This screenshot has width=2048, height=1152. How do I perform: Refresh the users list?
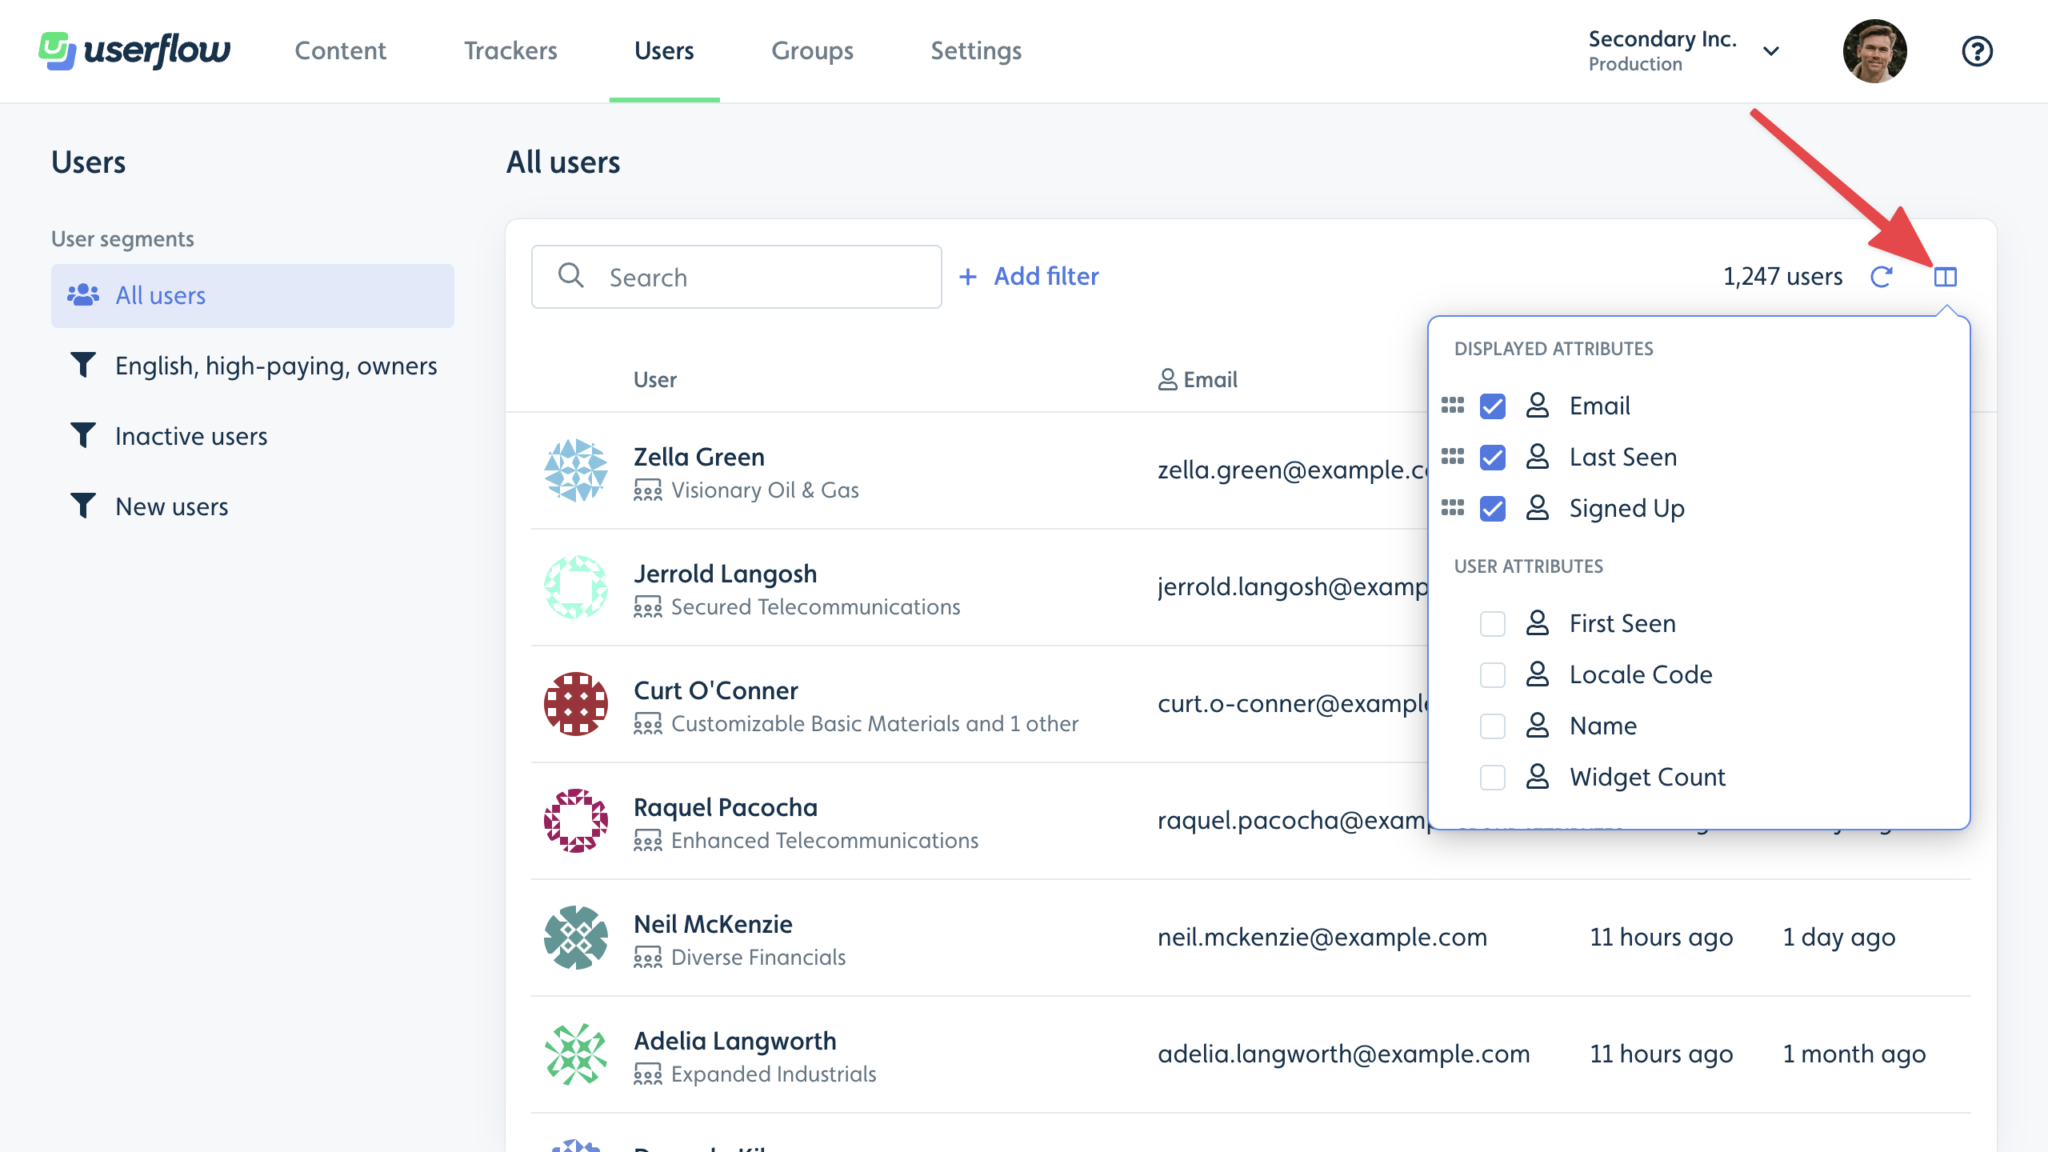(x=1881, y=277)
